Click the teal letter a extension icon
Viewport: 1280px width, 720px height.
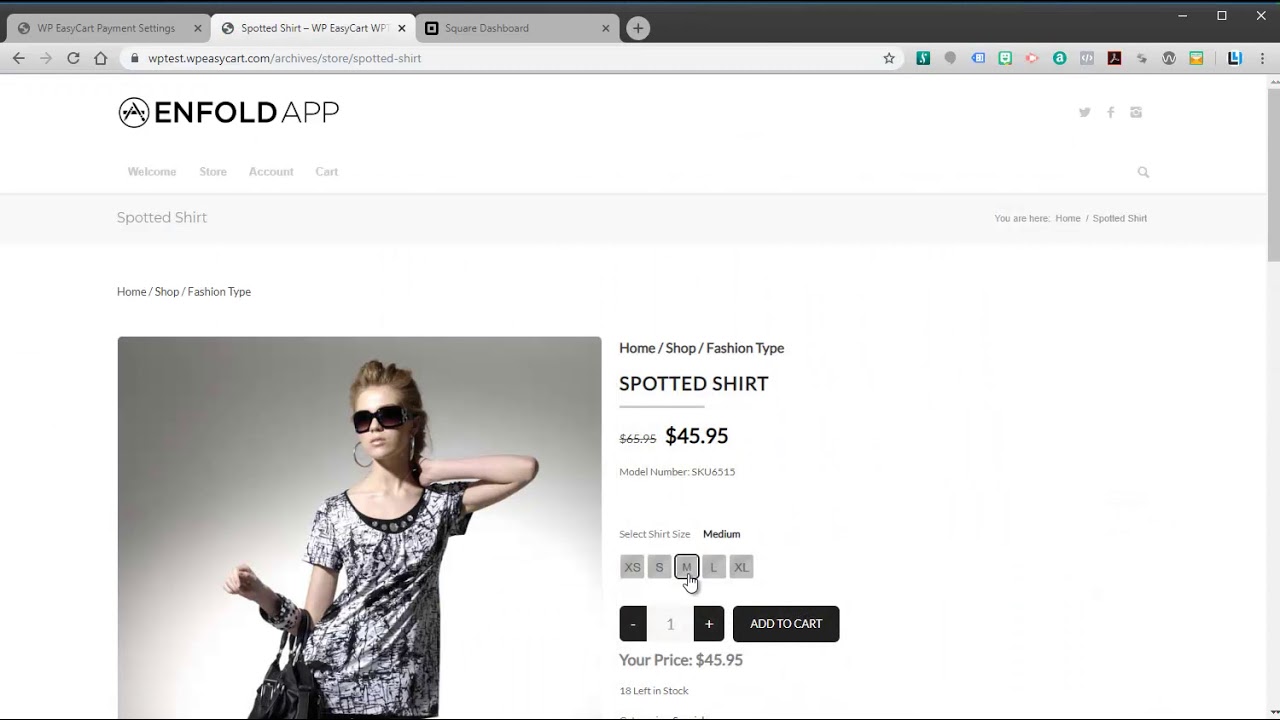point(1060,58)
